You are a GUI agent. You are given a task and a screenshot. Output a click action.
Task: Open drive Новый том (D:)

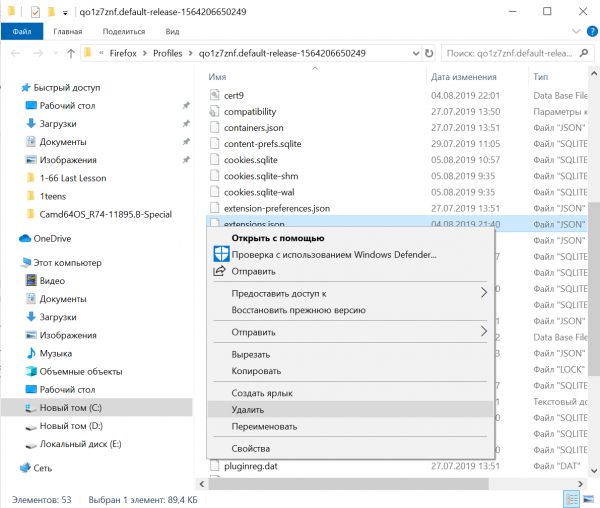71,426
